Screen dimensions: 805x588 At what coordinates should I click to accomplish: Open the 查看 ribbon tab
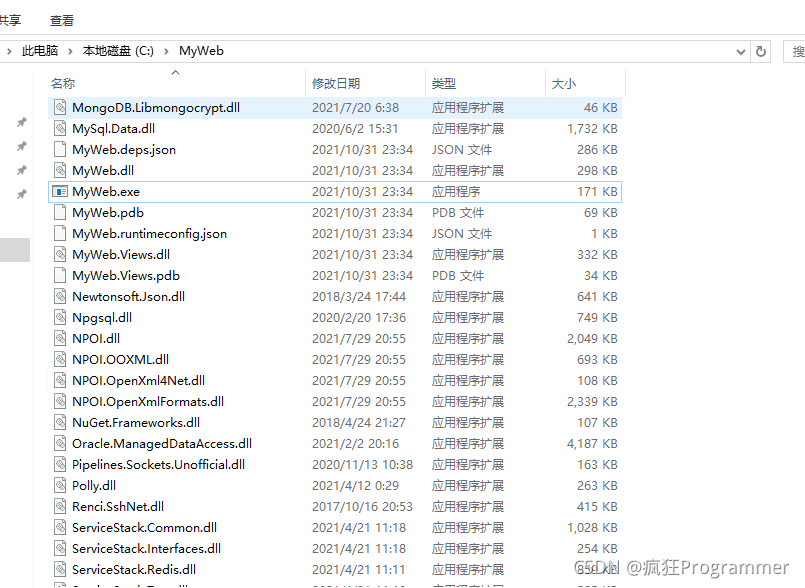[x=62, y=20]
